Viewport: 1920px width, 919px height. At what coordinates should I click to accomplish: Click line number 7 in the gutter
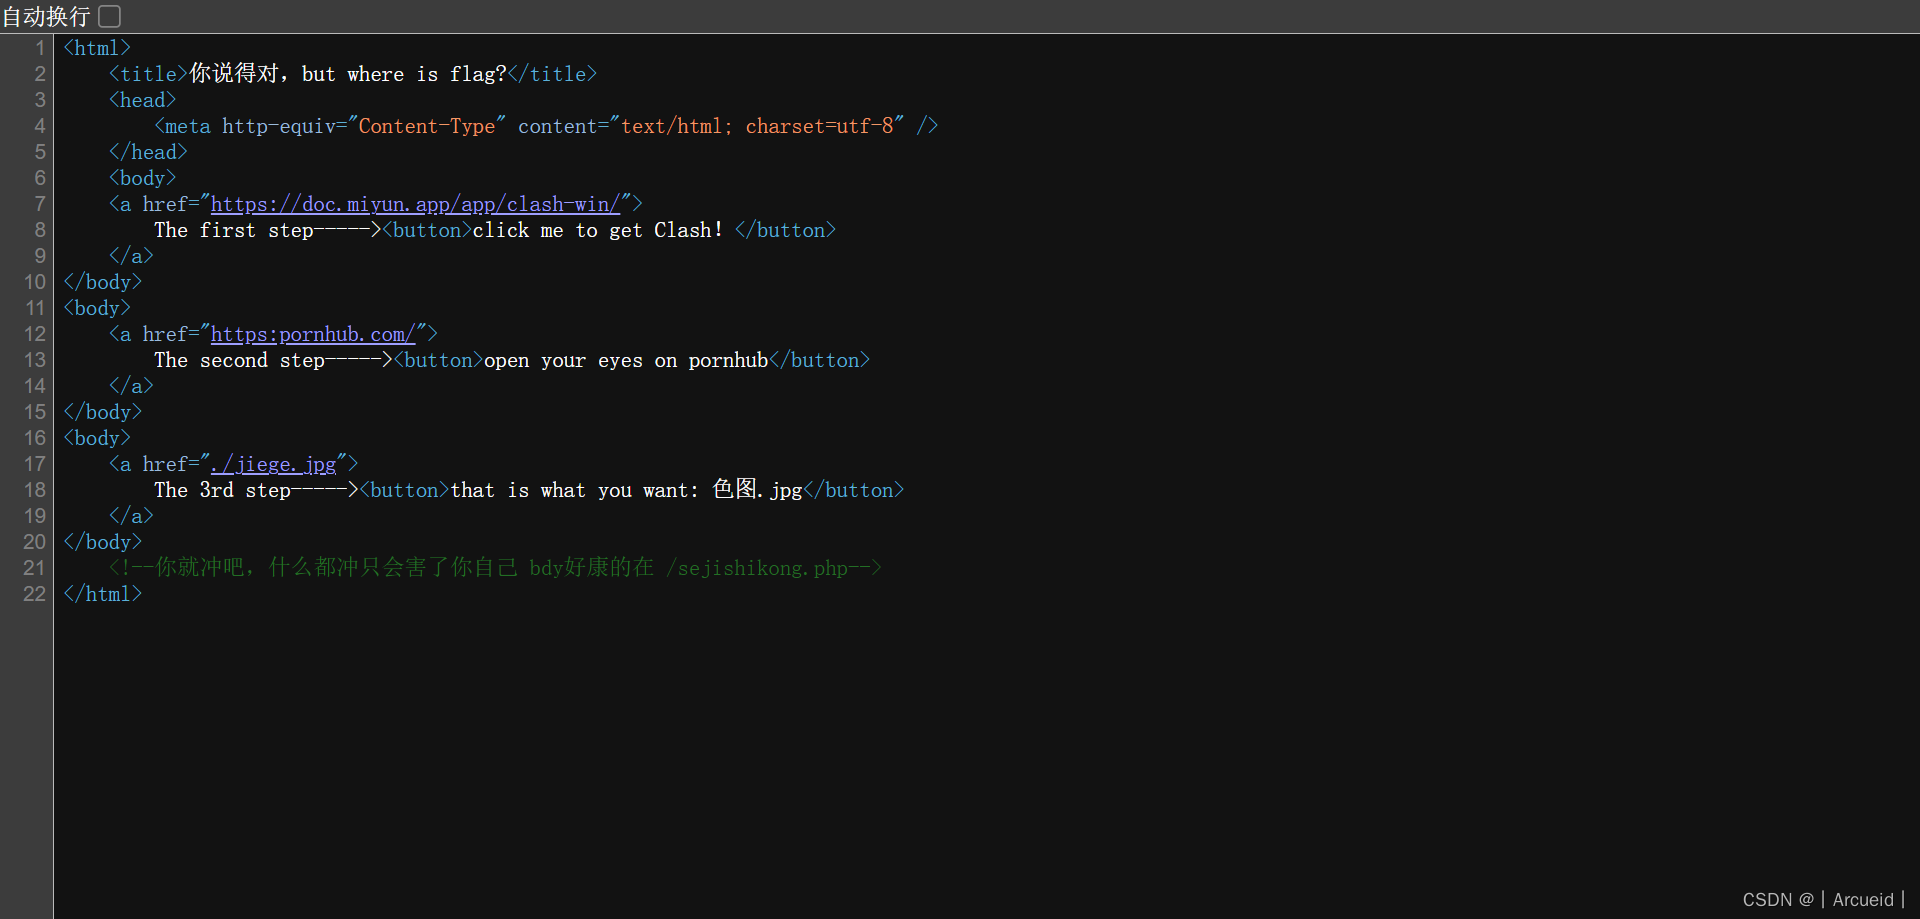[x=40, y=204]
